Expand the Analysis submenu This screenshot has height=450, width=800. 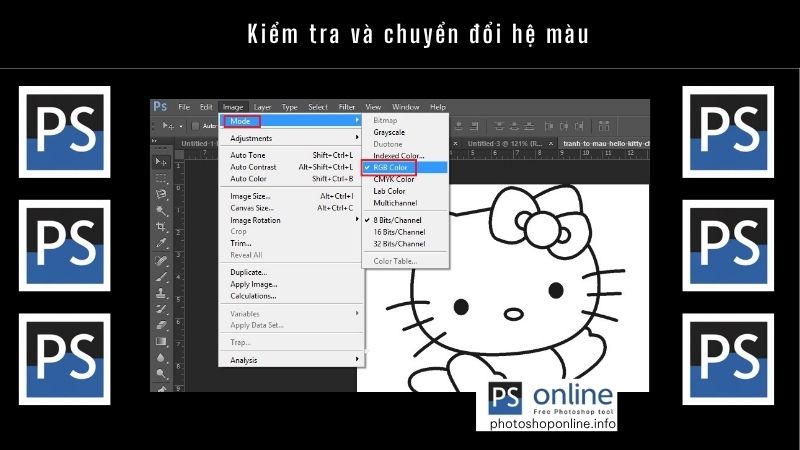[x=291, y=360]
